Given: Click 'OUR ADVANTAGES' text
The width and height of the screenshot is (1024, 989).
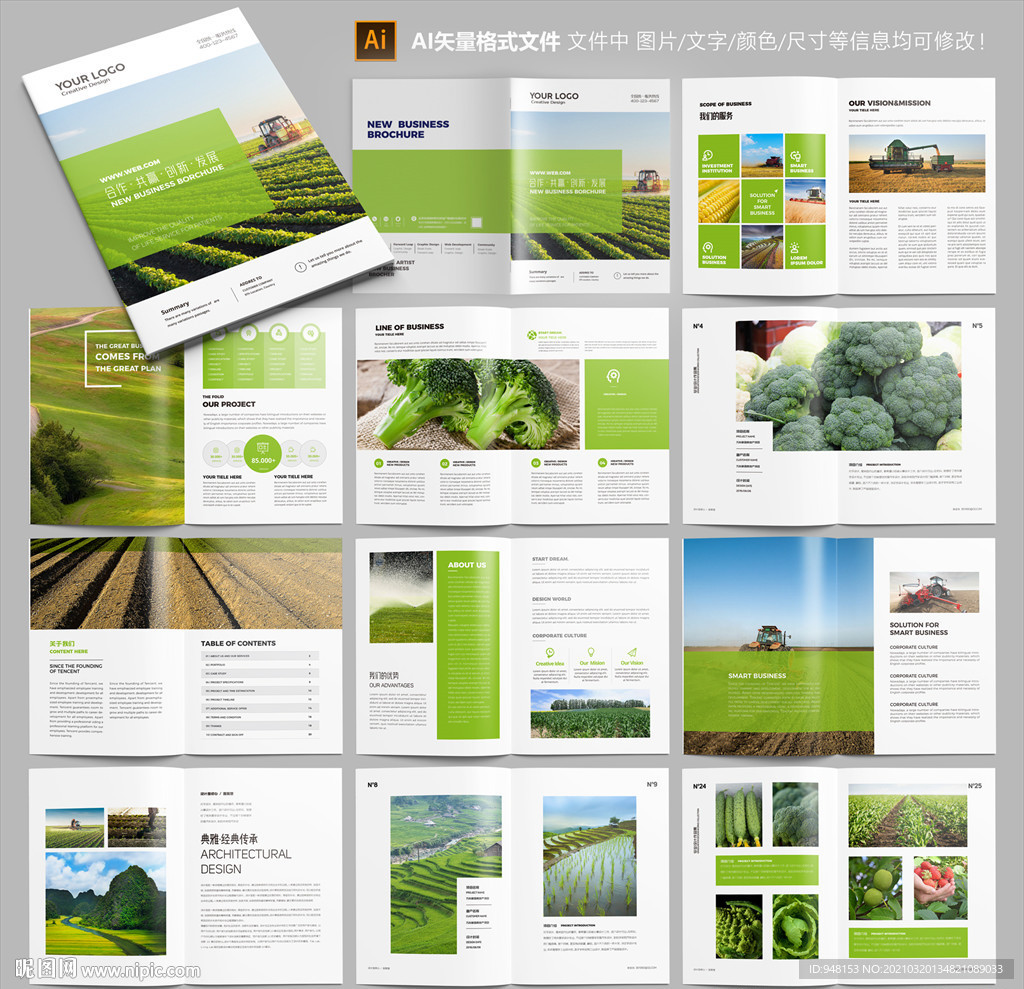Looking at the screenshot, I should (391, 685).
